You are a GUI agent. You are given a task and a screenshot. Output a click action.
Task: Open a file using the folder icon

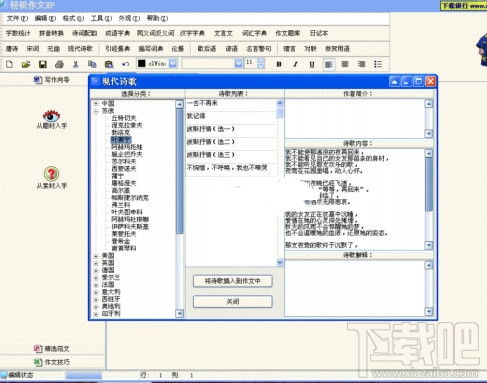[x=26, y=64]
